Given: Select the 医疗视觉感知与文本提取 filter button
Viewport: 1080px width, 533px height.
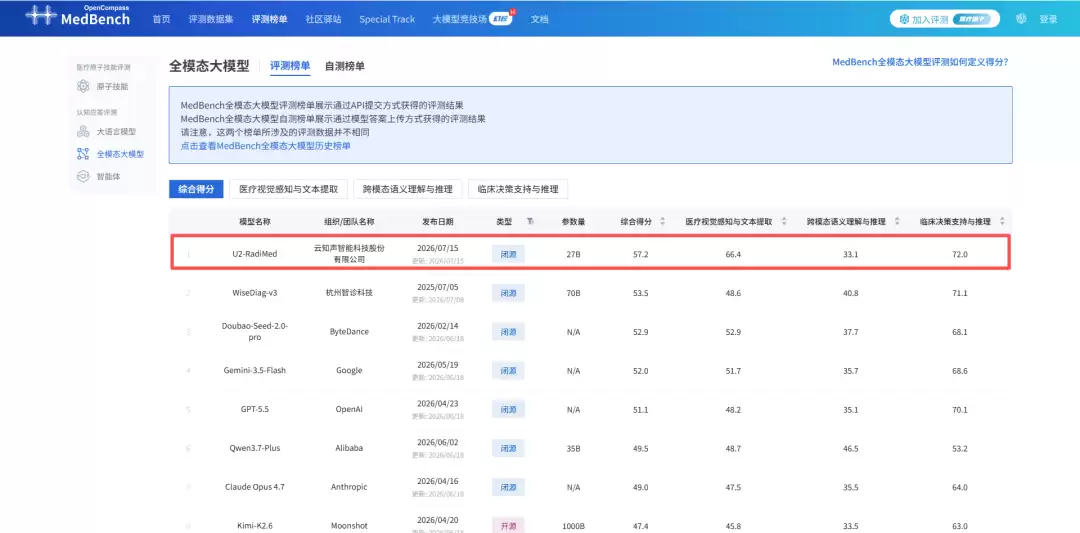Looking at the screenshot, I should tap(289, 189).
